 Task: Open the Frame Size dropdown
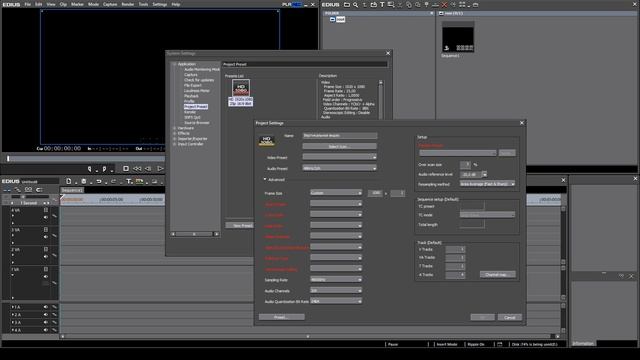click(336, 193)
